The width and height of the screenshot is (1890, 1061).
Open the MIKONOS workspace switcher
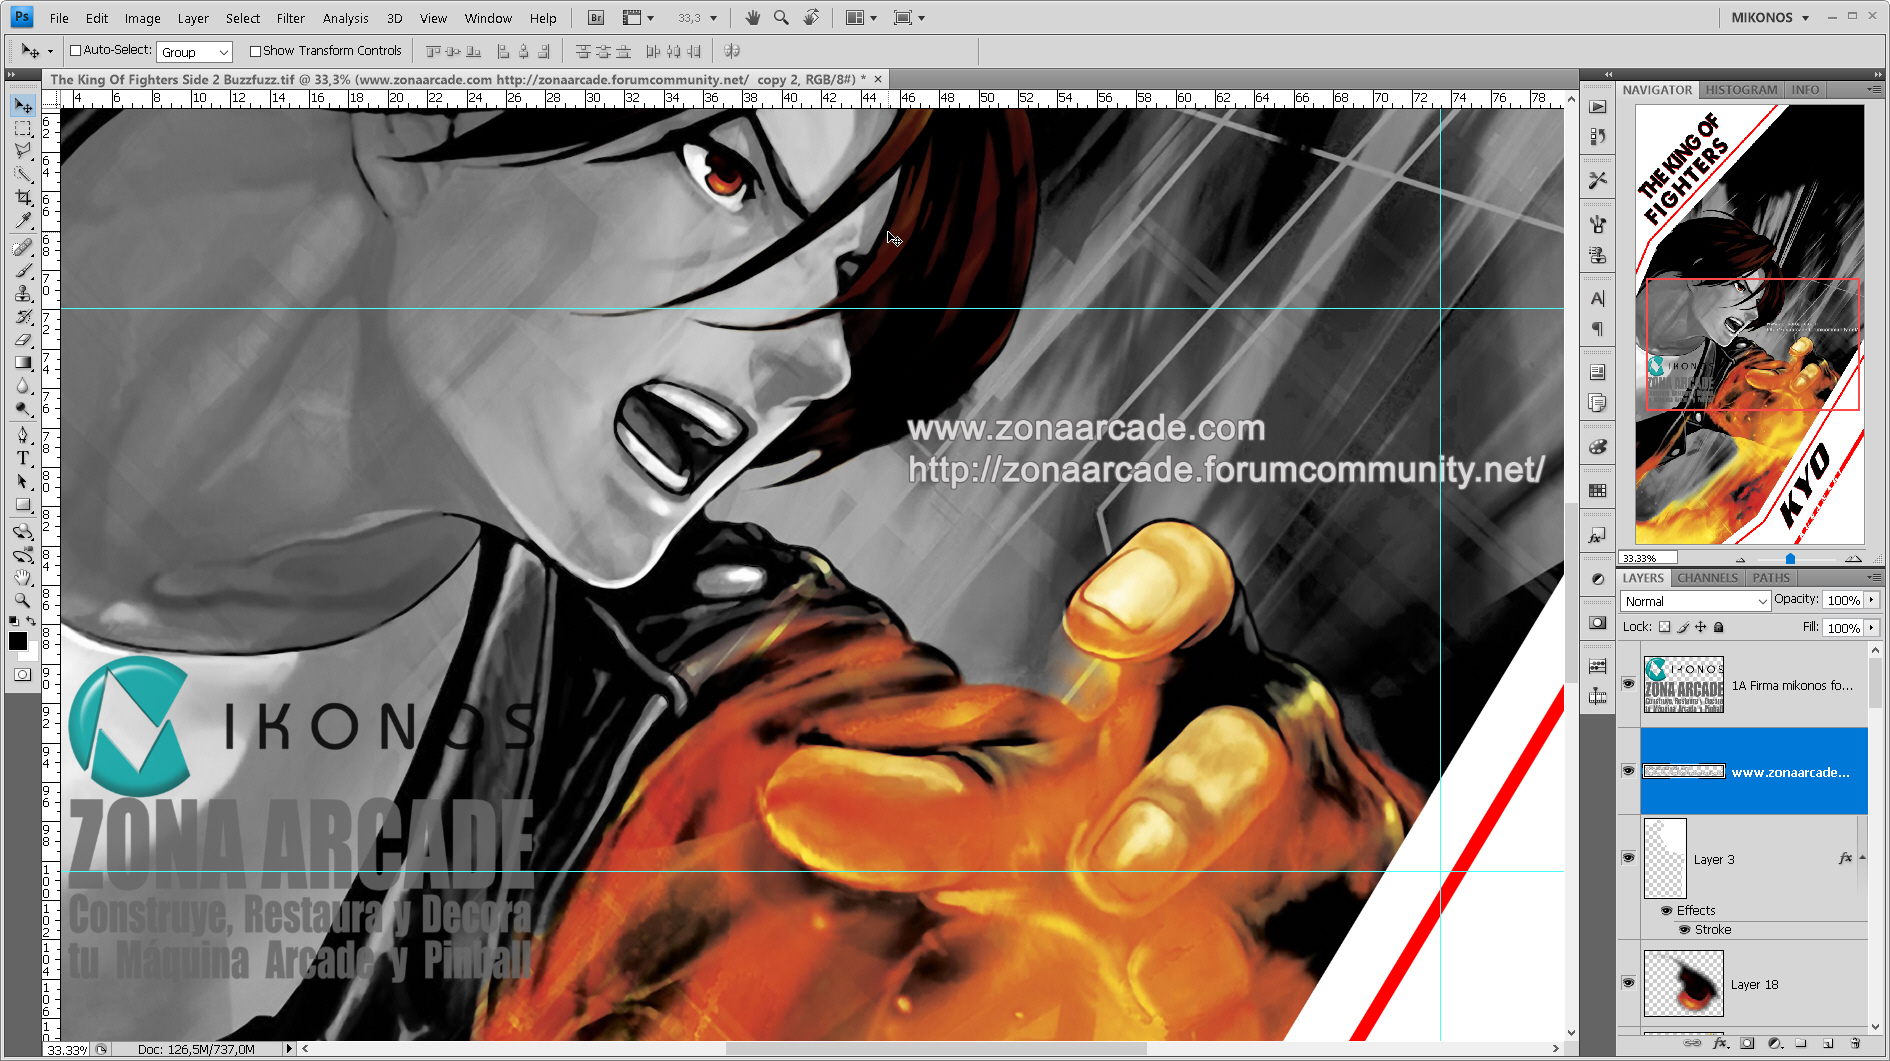1769,18
